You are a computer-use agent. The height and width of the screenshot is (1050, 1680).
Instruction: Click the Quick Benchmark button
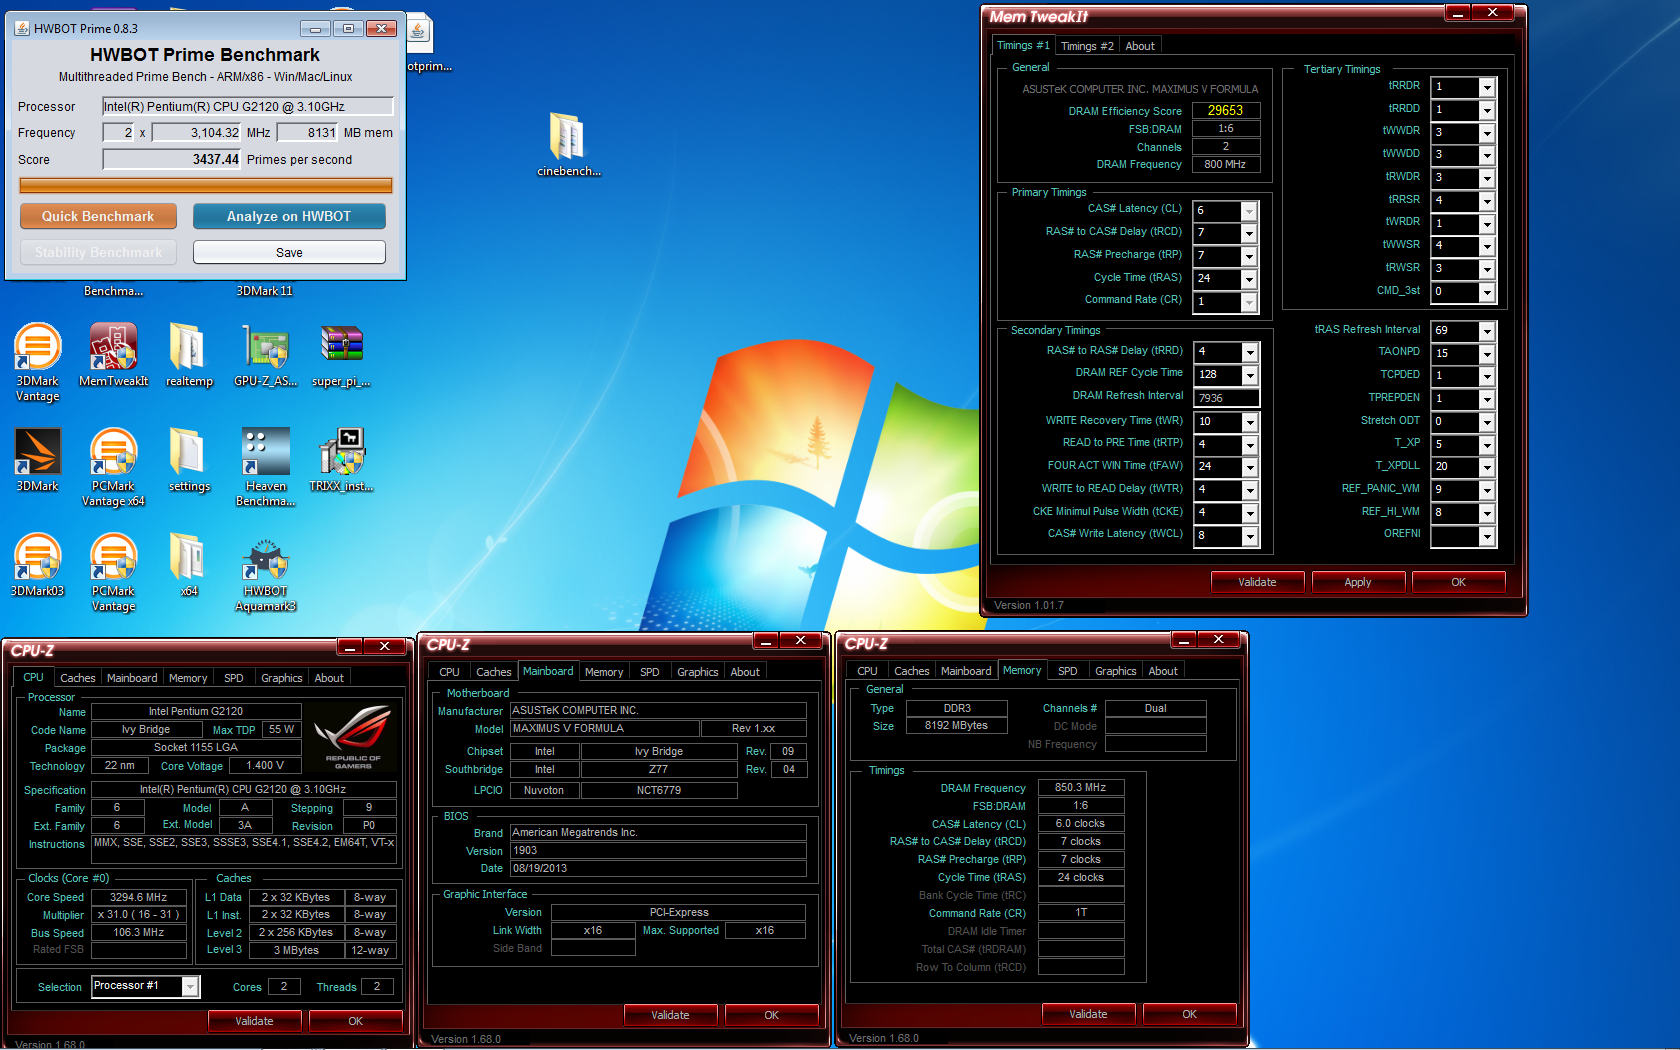98,216
